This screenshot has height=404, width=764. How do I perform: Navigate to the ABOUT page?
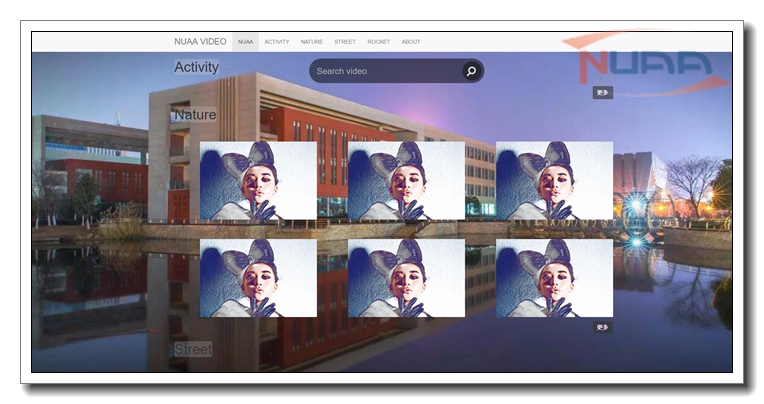(411, 42)
